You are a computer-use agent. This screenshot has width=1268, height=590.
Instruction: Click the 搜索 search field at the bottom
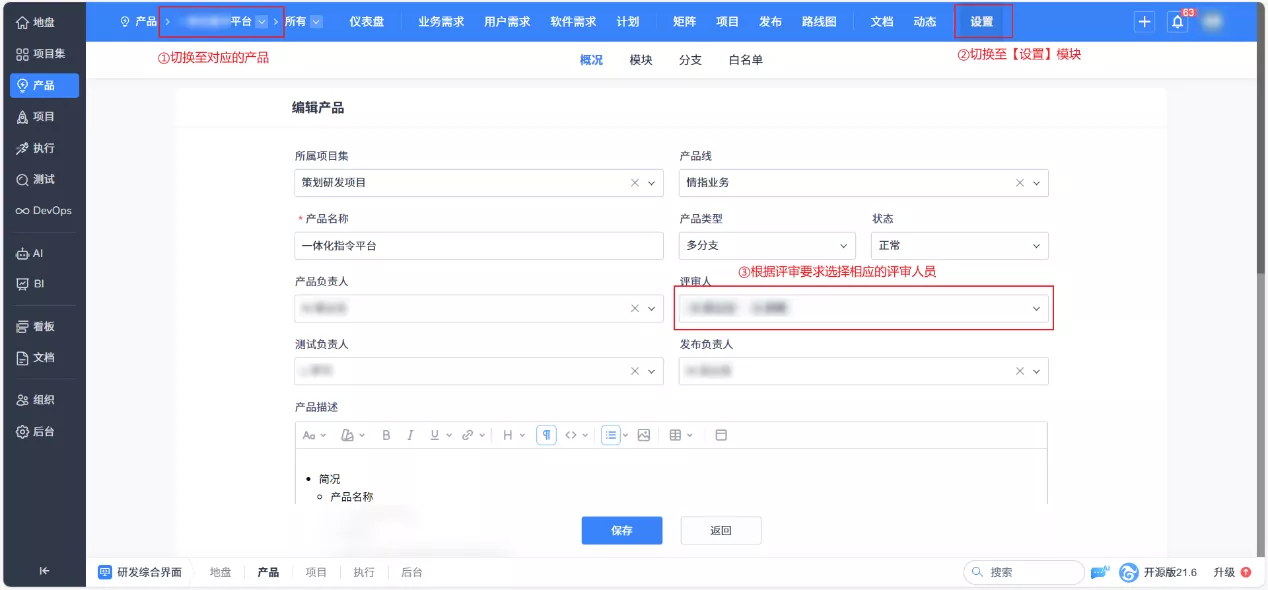point(1022,571)
